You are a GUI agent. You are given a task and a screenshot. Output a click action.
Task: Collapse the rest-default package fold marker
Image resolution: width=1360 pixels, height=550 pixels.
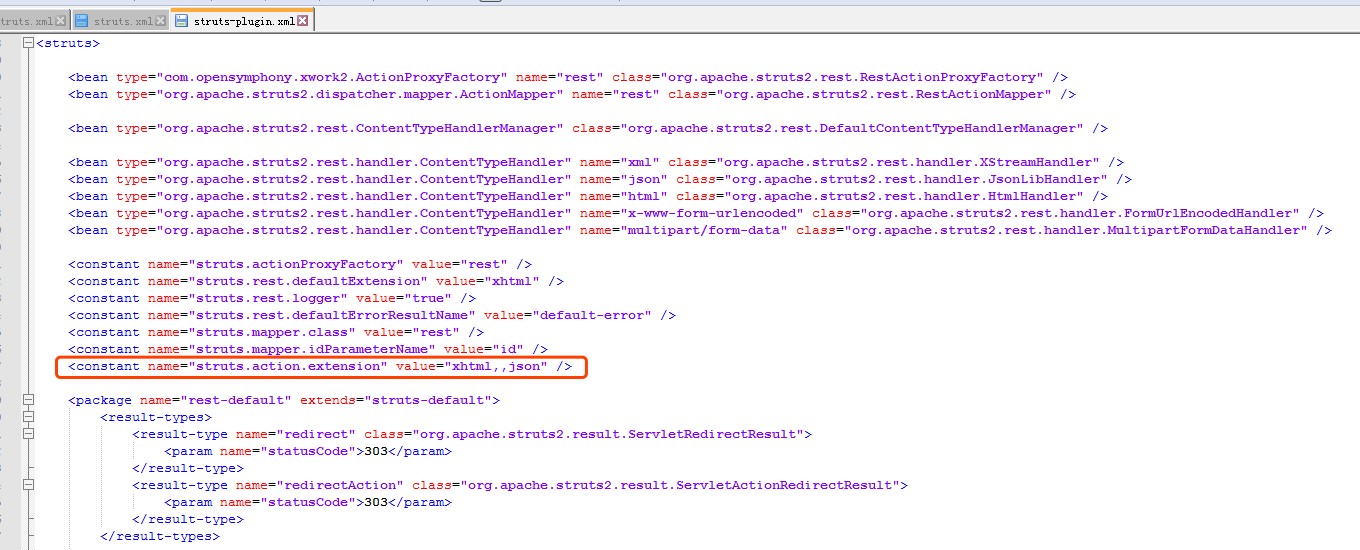[28, 400]
